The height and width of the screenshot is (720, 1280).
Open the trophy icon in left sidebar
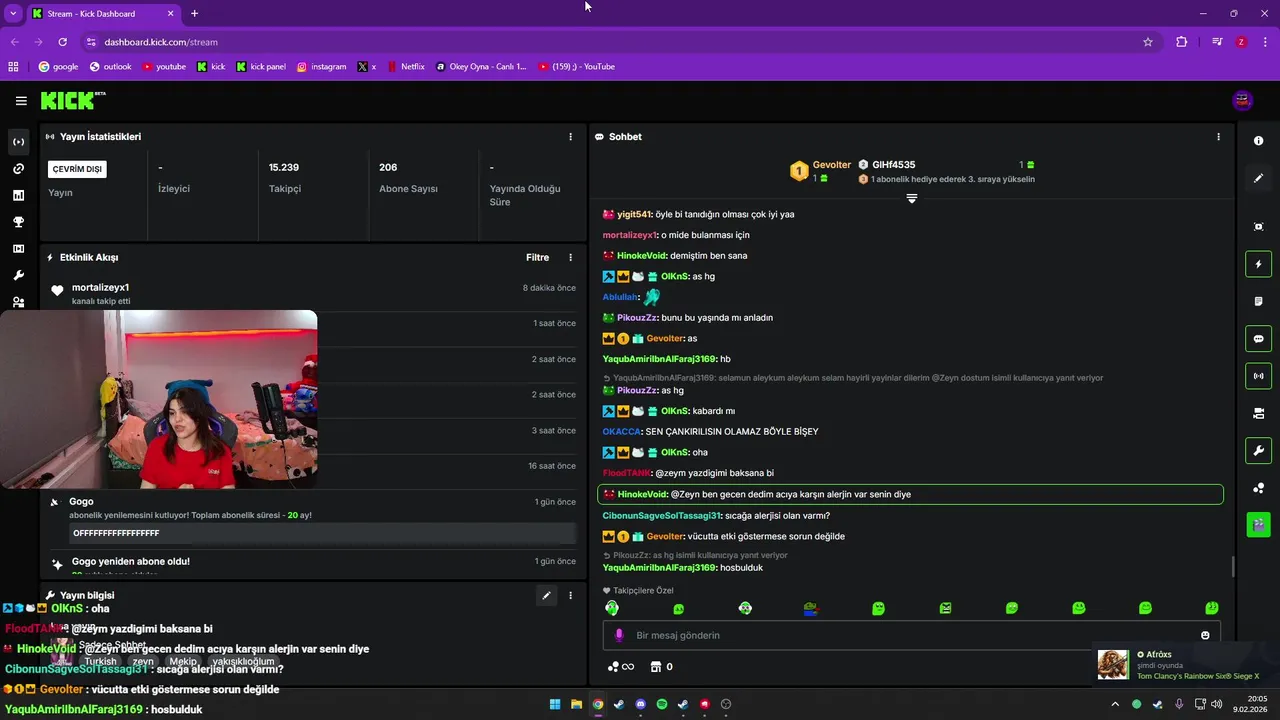[x=18, y=222]
